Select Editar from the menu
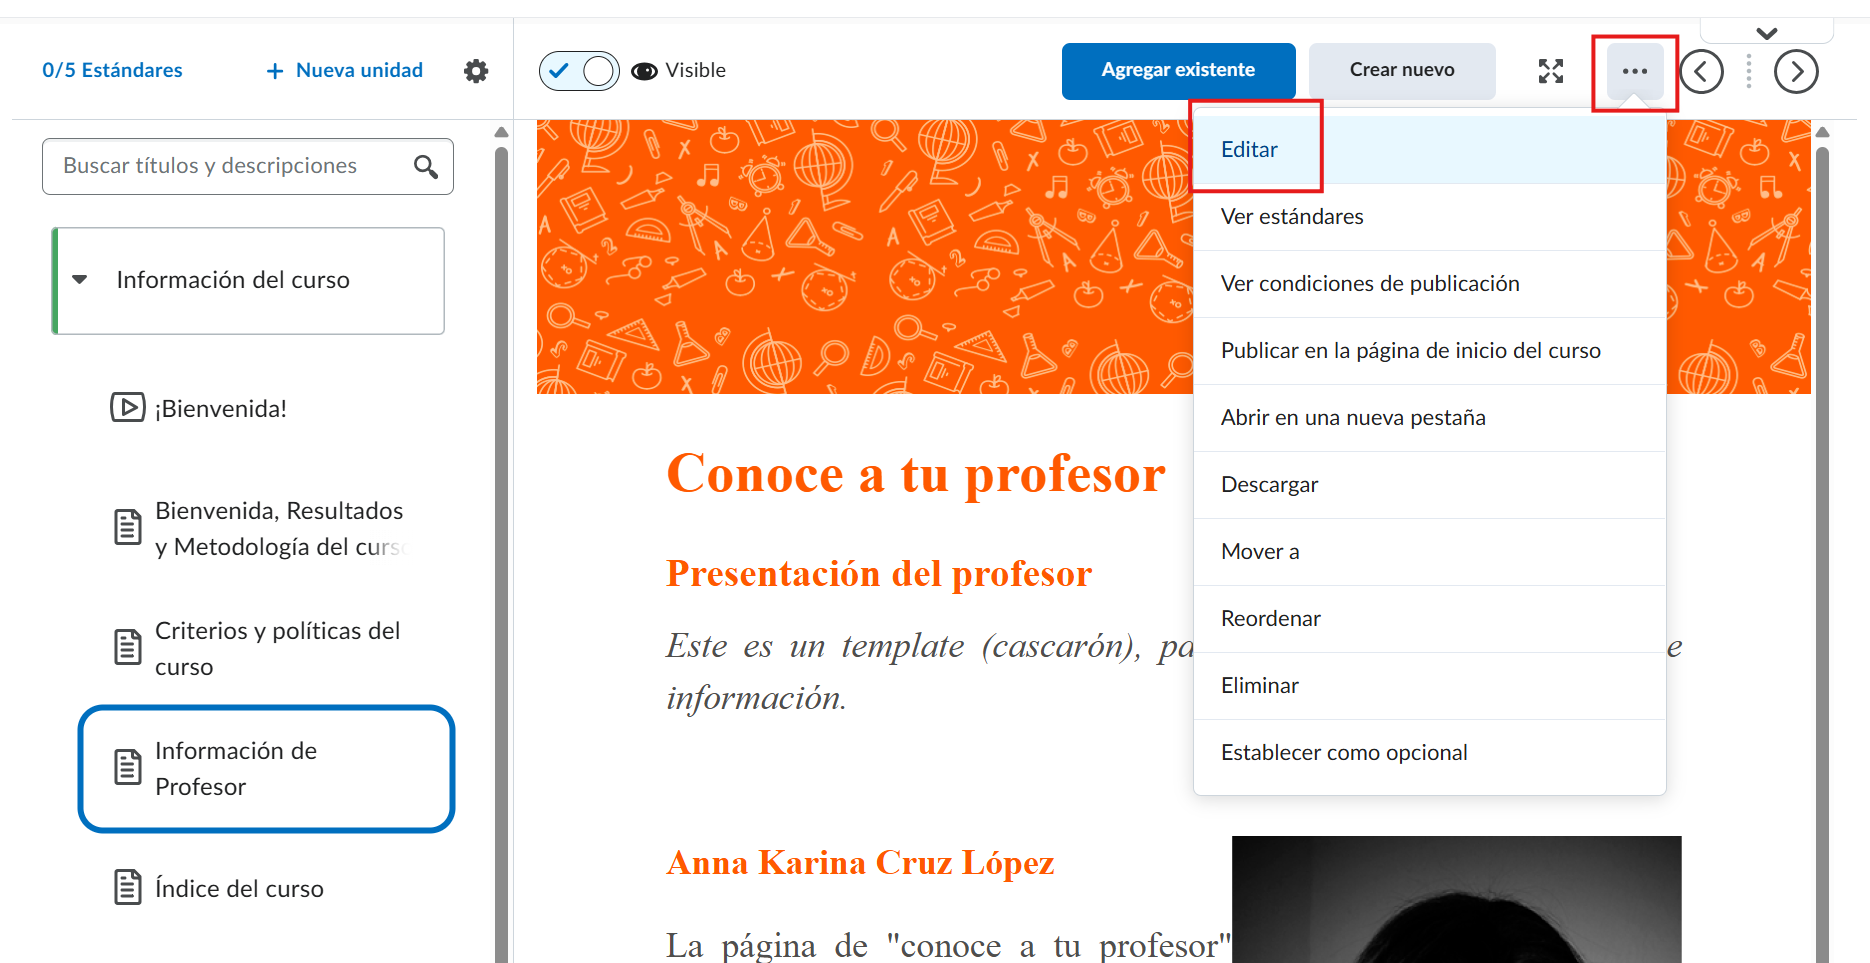This screenshot has width=1870, height=963. tap(1249, 150)
